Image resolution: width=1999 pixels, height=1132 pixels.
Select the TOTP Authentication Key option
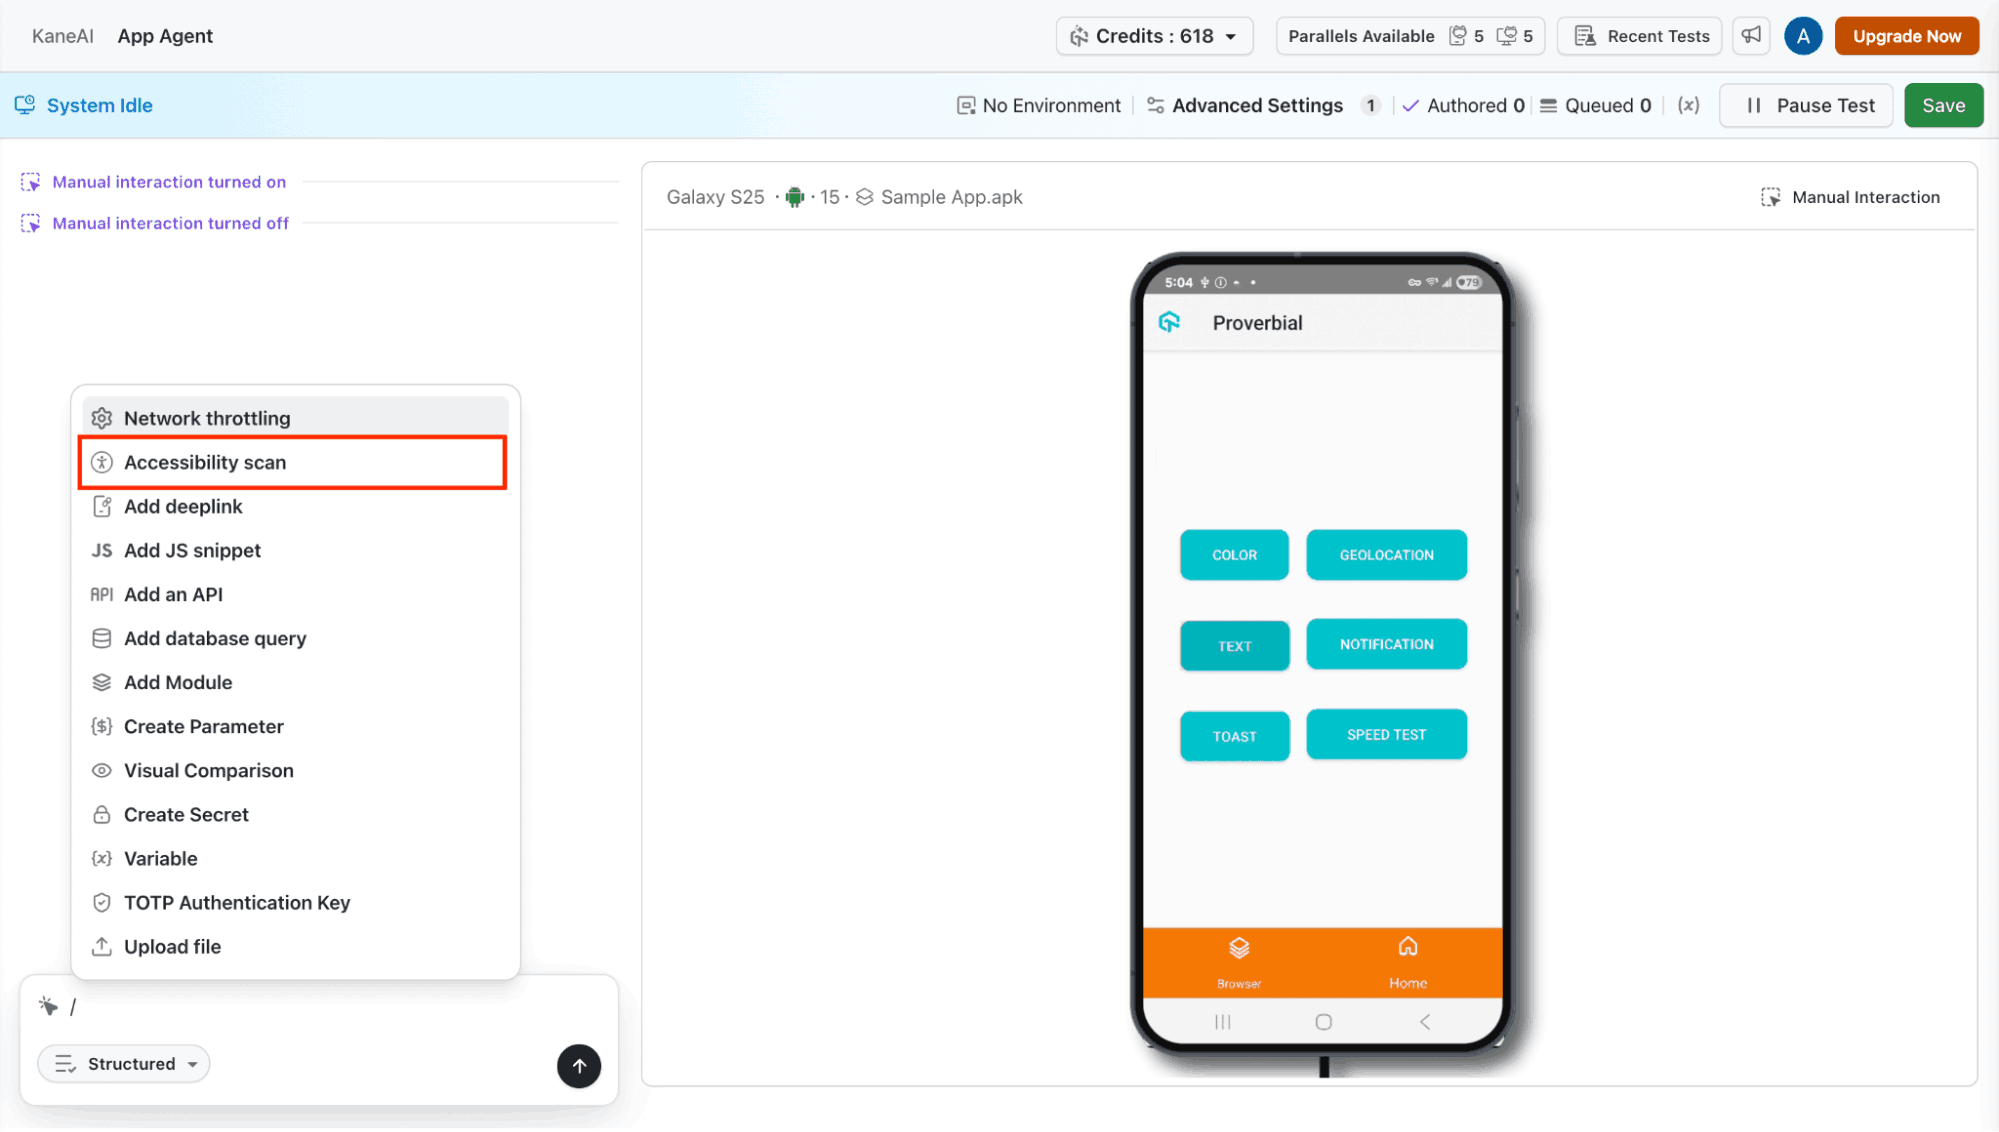coord(237,902)
